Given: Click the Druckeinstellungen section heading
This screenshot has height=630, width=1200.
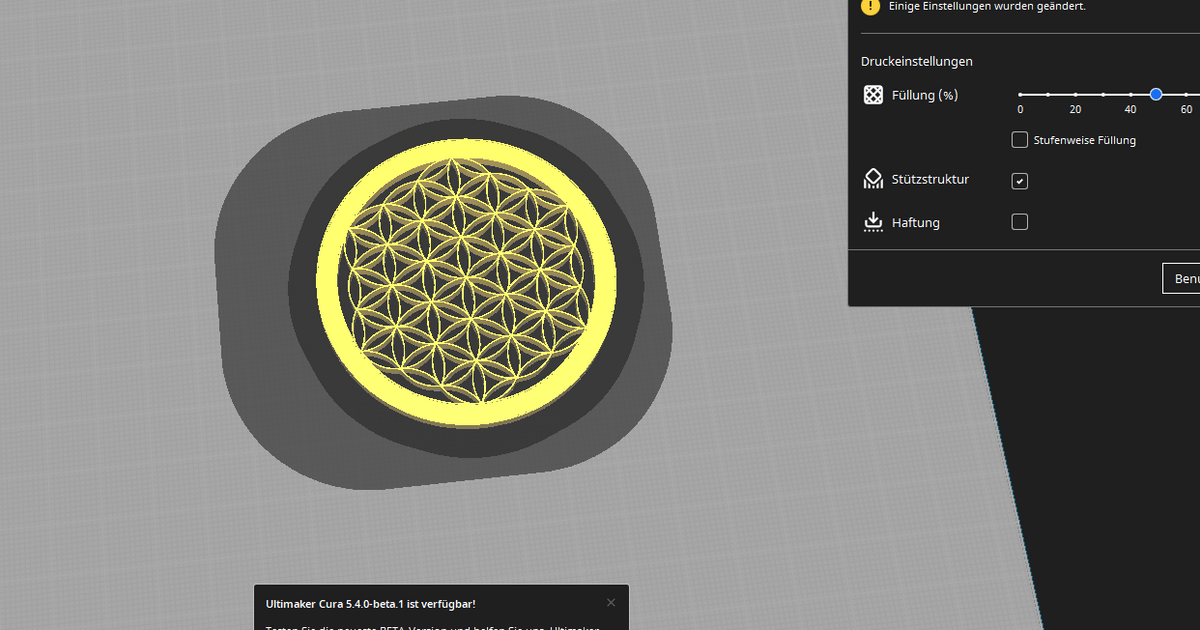Looking at the screenshot, I should (x=916, y=62).
